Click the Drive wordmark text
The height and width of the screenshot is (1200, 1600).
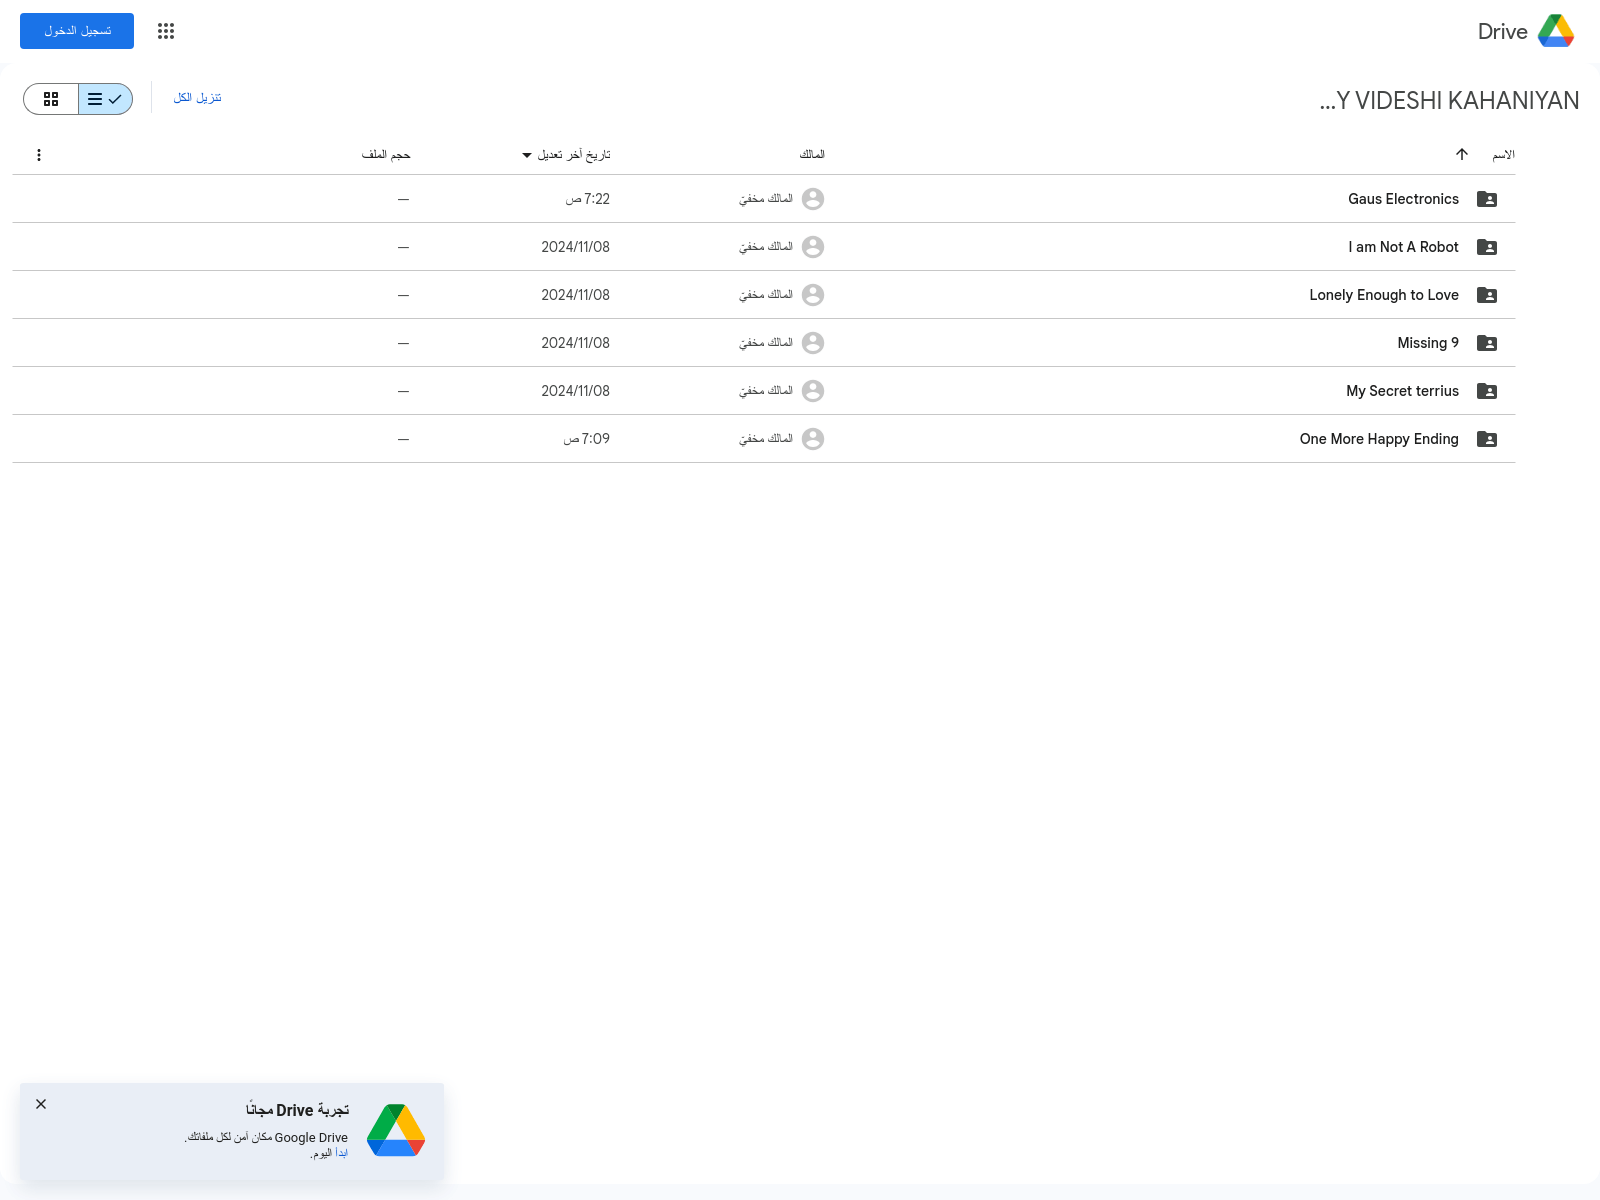(x=1502, y=31)
